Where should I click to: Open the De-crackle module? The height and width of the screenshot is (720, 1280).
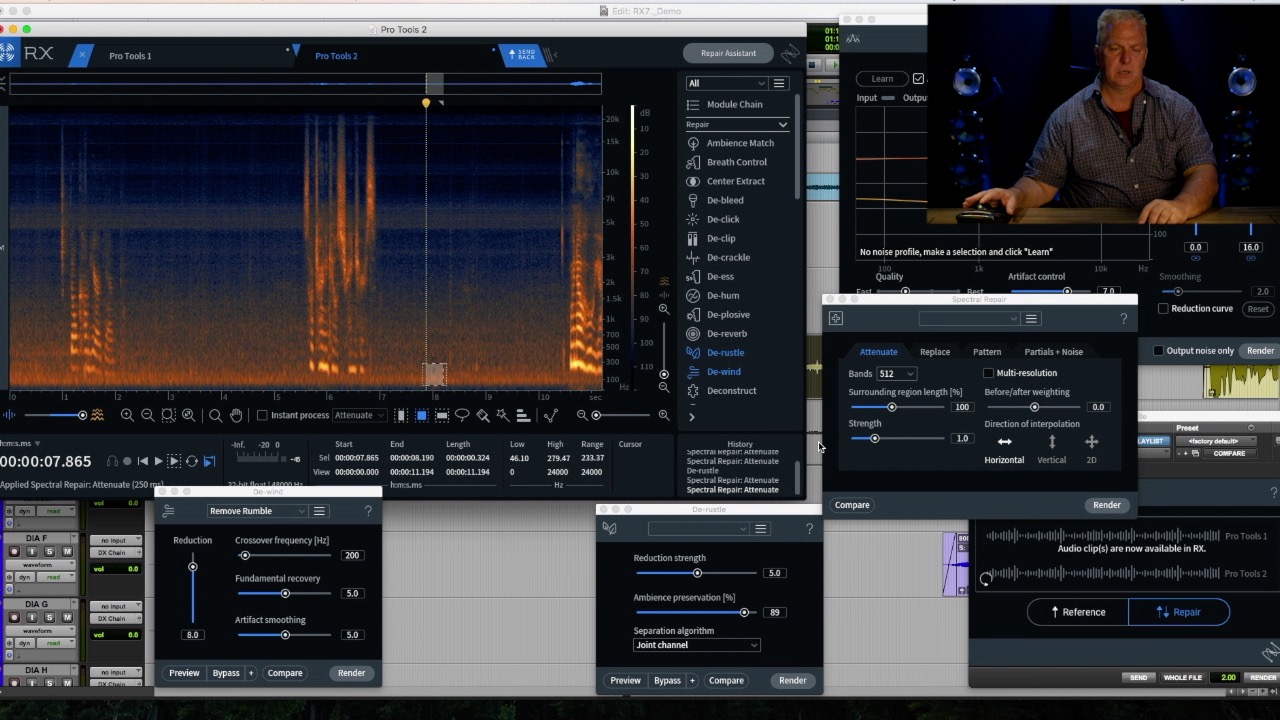pyautogui.click(x=728, y=257)
